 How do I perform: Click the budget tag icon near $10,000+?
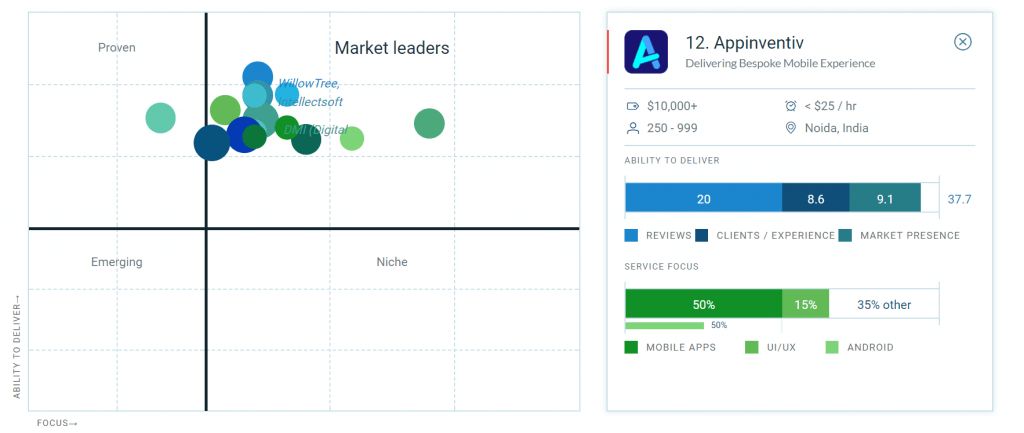[x=632, y=106]
